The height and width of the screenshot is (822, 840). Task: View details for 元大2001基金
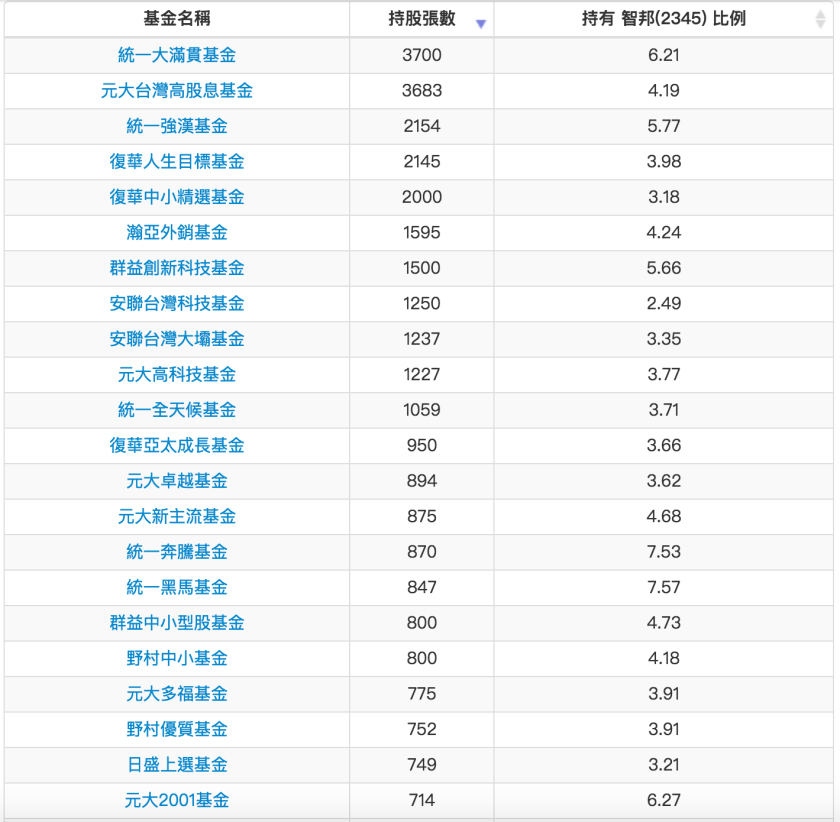176,800
